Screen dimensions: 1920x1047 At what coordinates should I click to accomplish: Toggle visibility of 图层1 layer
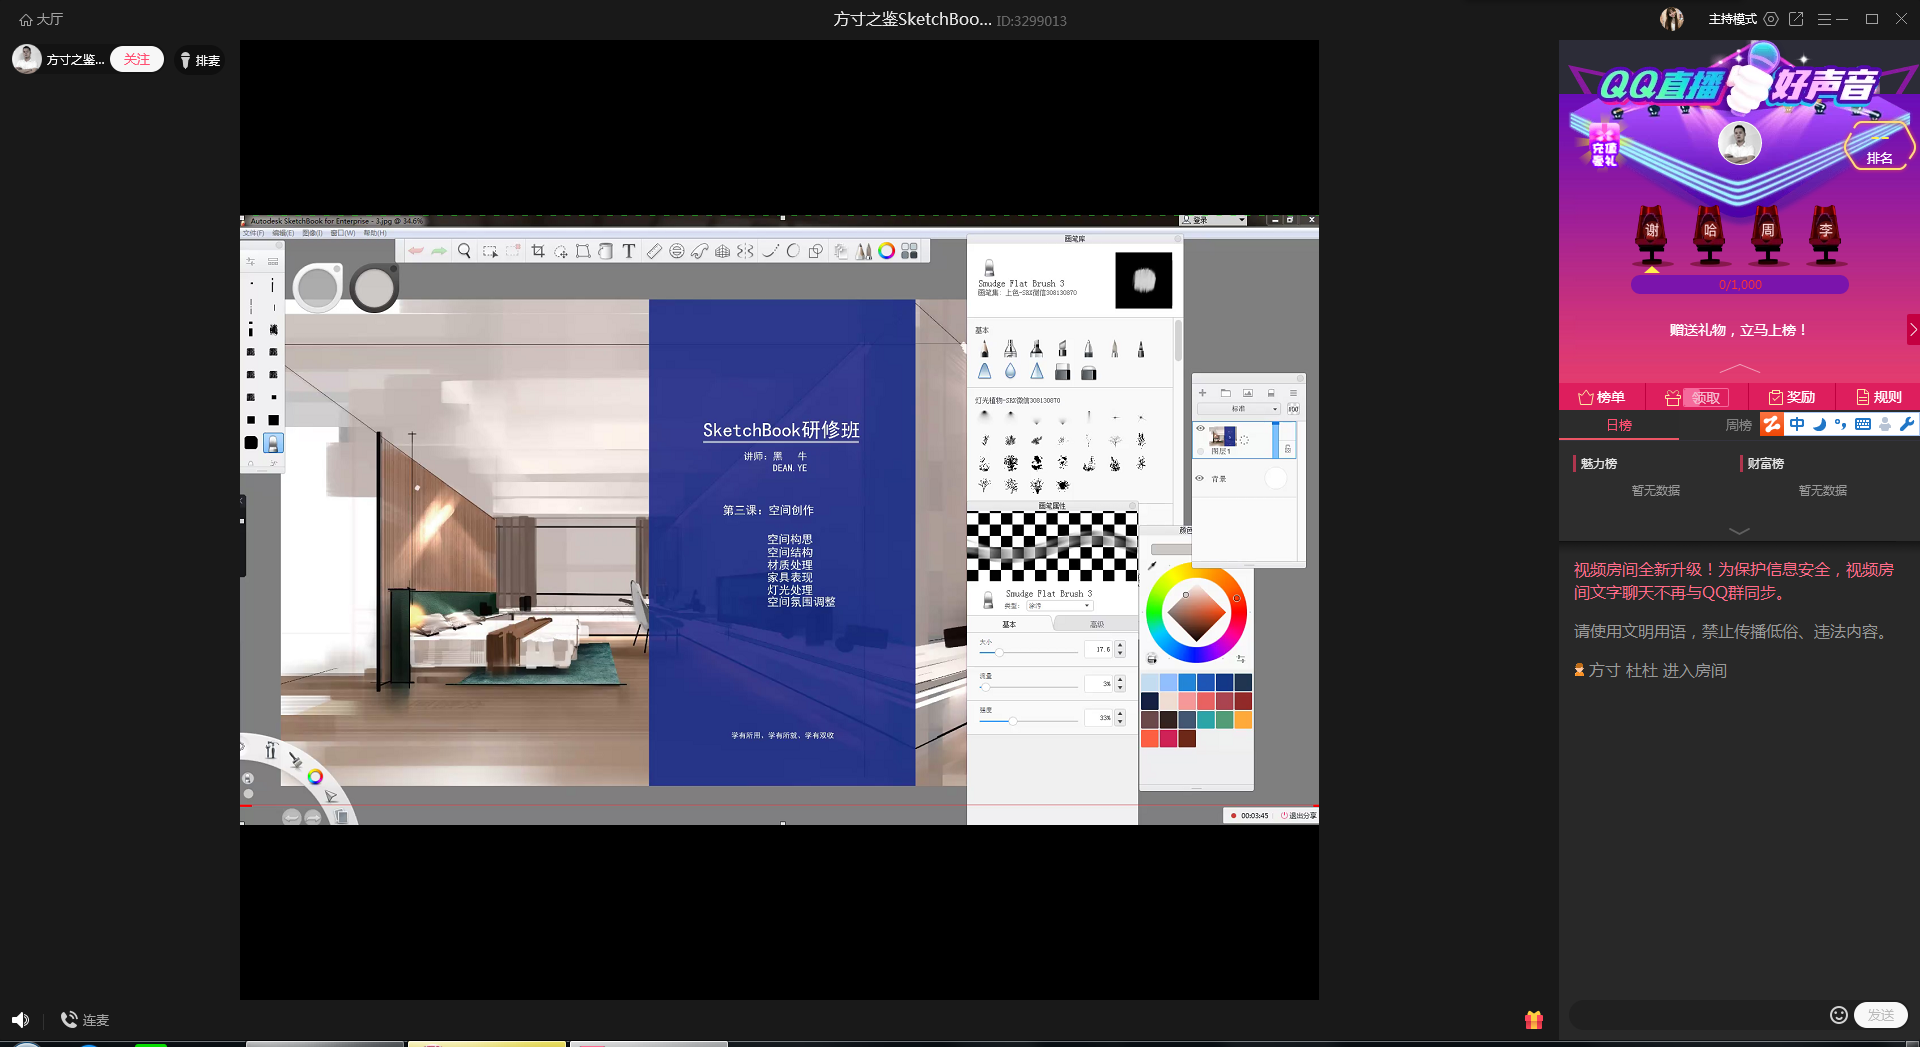point(1201,429)
